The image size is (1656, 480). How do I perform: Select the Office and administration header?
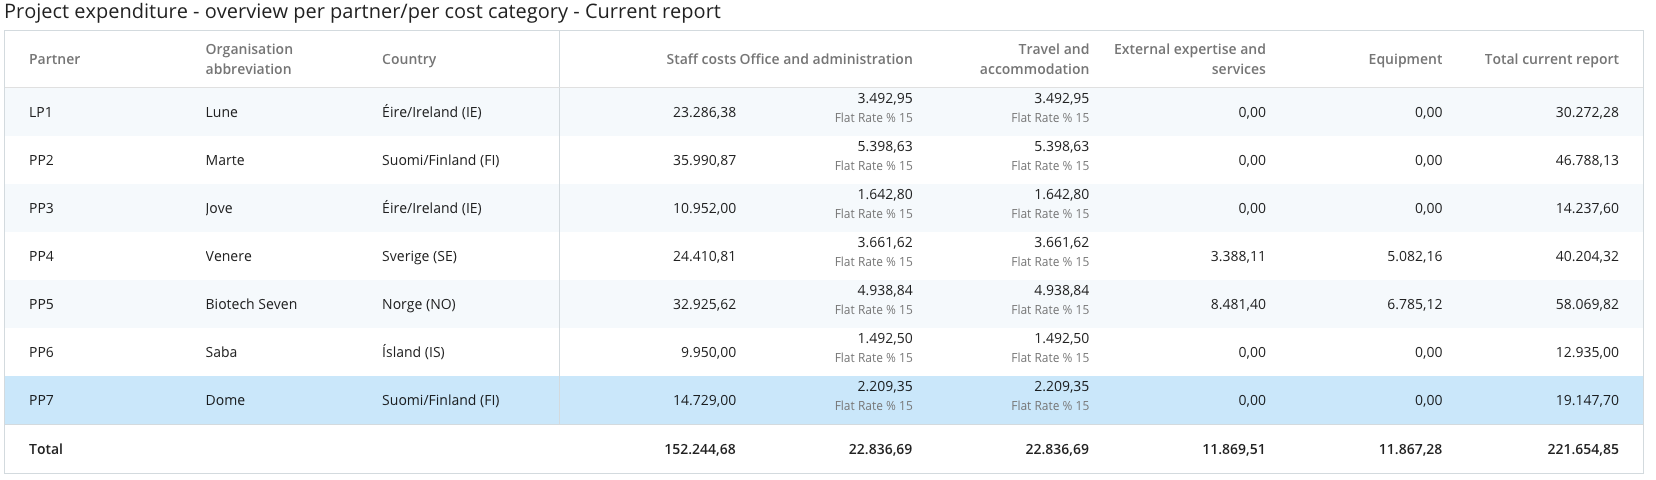coord(826,59)
